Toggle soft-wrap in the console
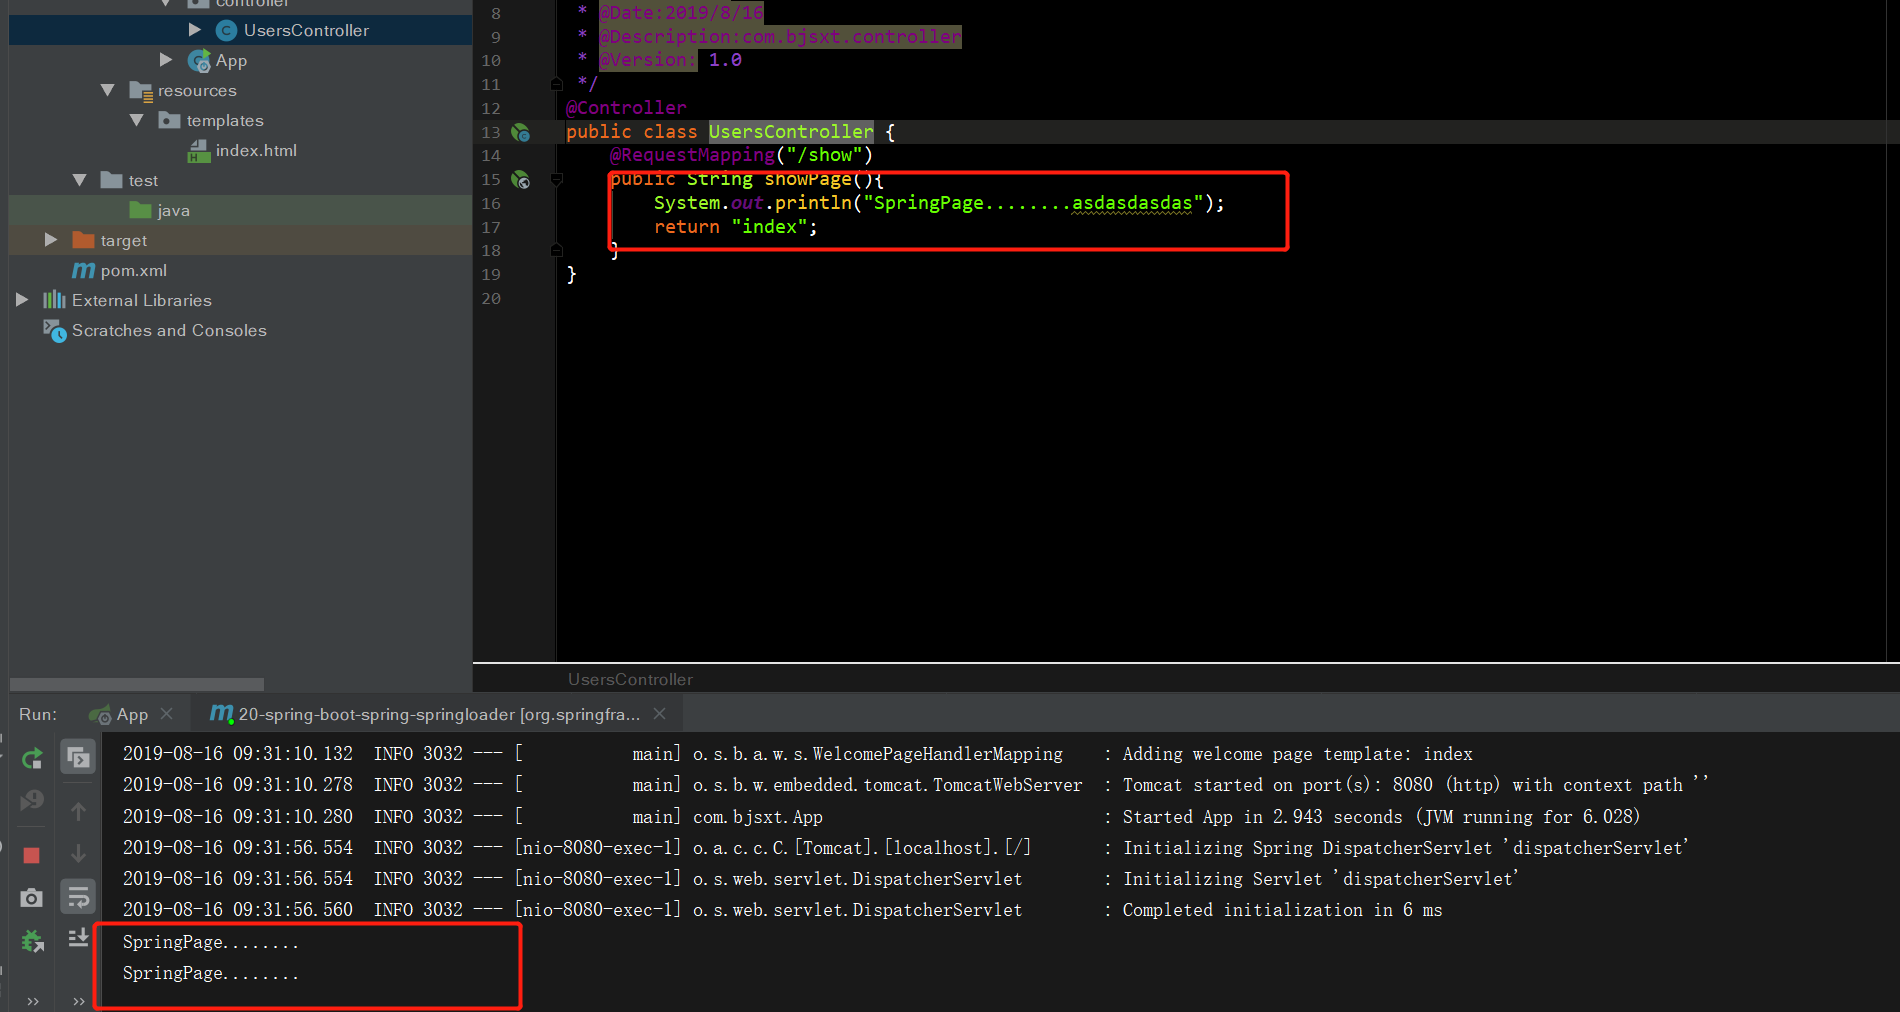This screenshot has height=1012, width=1900. (x=78, y=896)
